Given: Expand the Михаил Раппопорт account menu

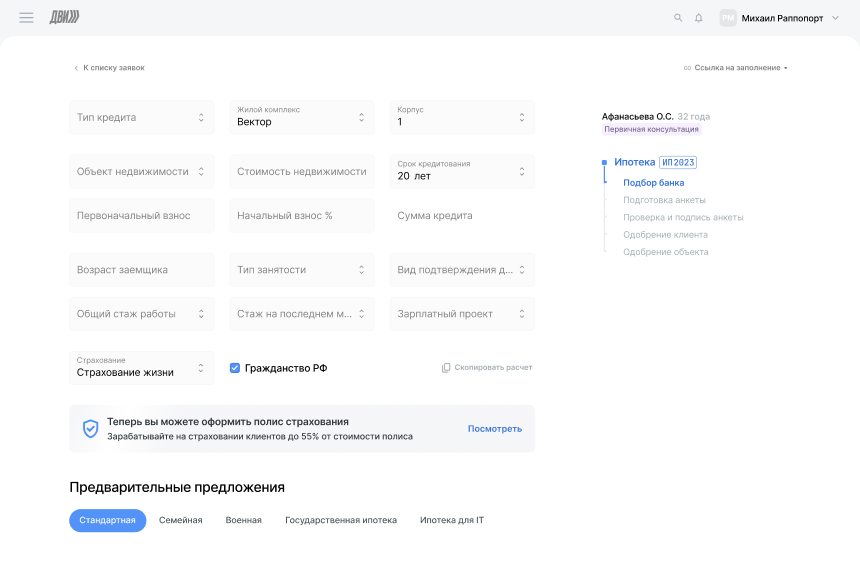Looking at the screenshot, I should [835, 18].
